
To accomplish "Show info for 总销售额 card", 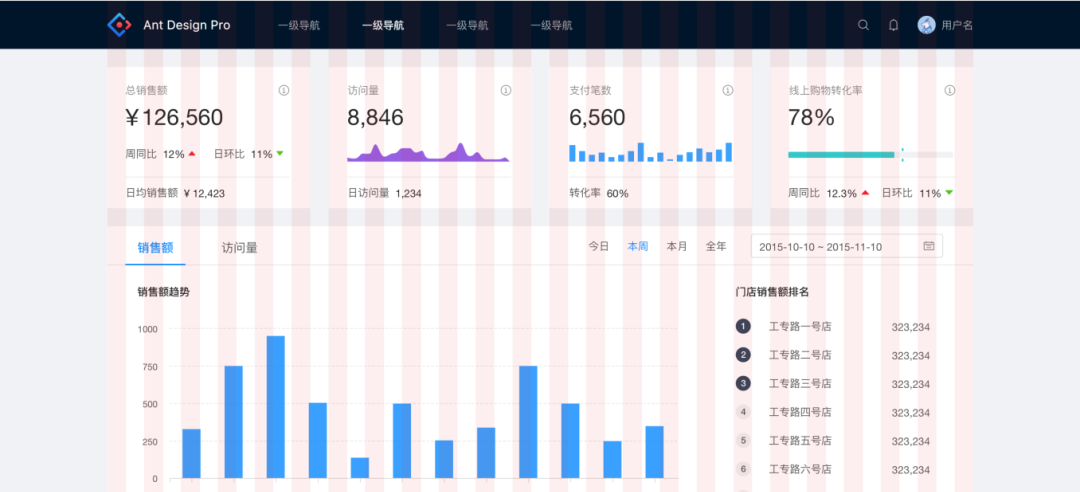I will 284,90.
